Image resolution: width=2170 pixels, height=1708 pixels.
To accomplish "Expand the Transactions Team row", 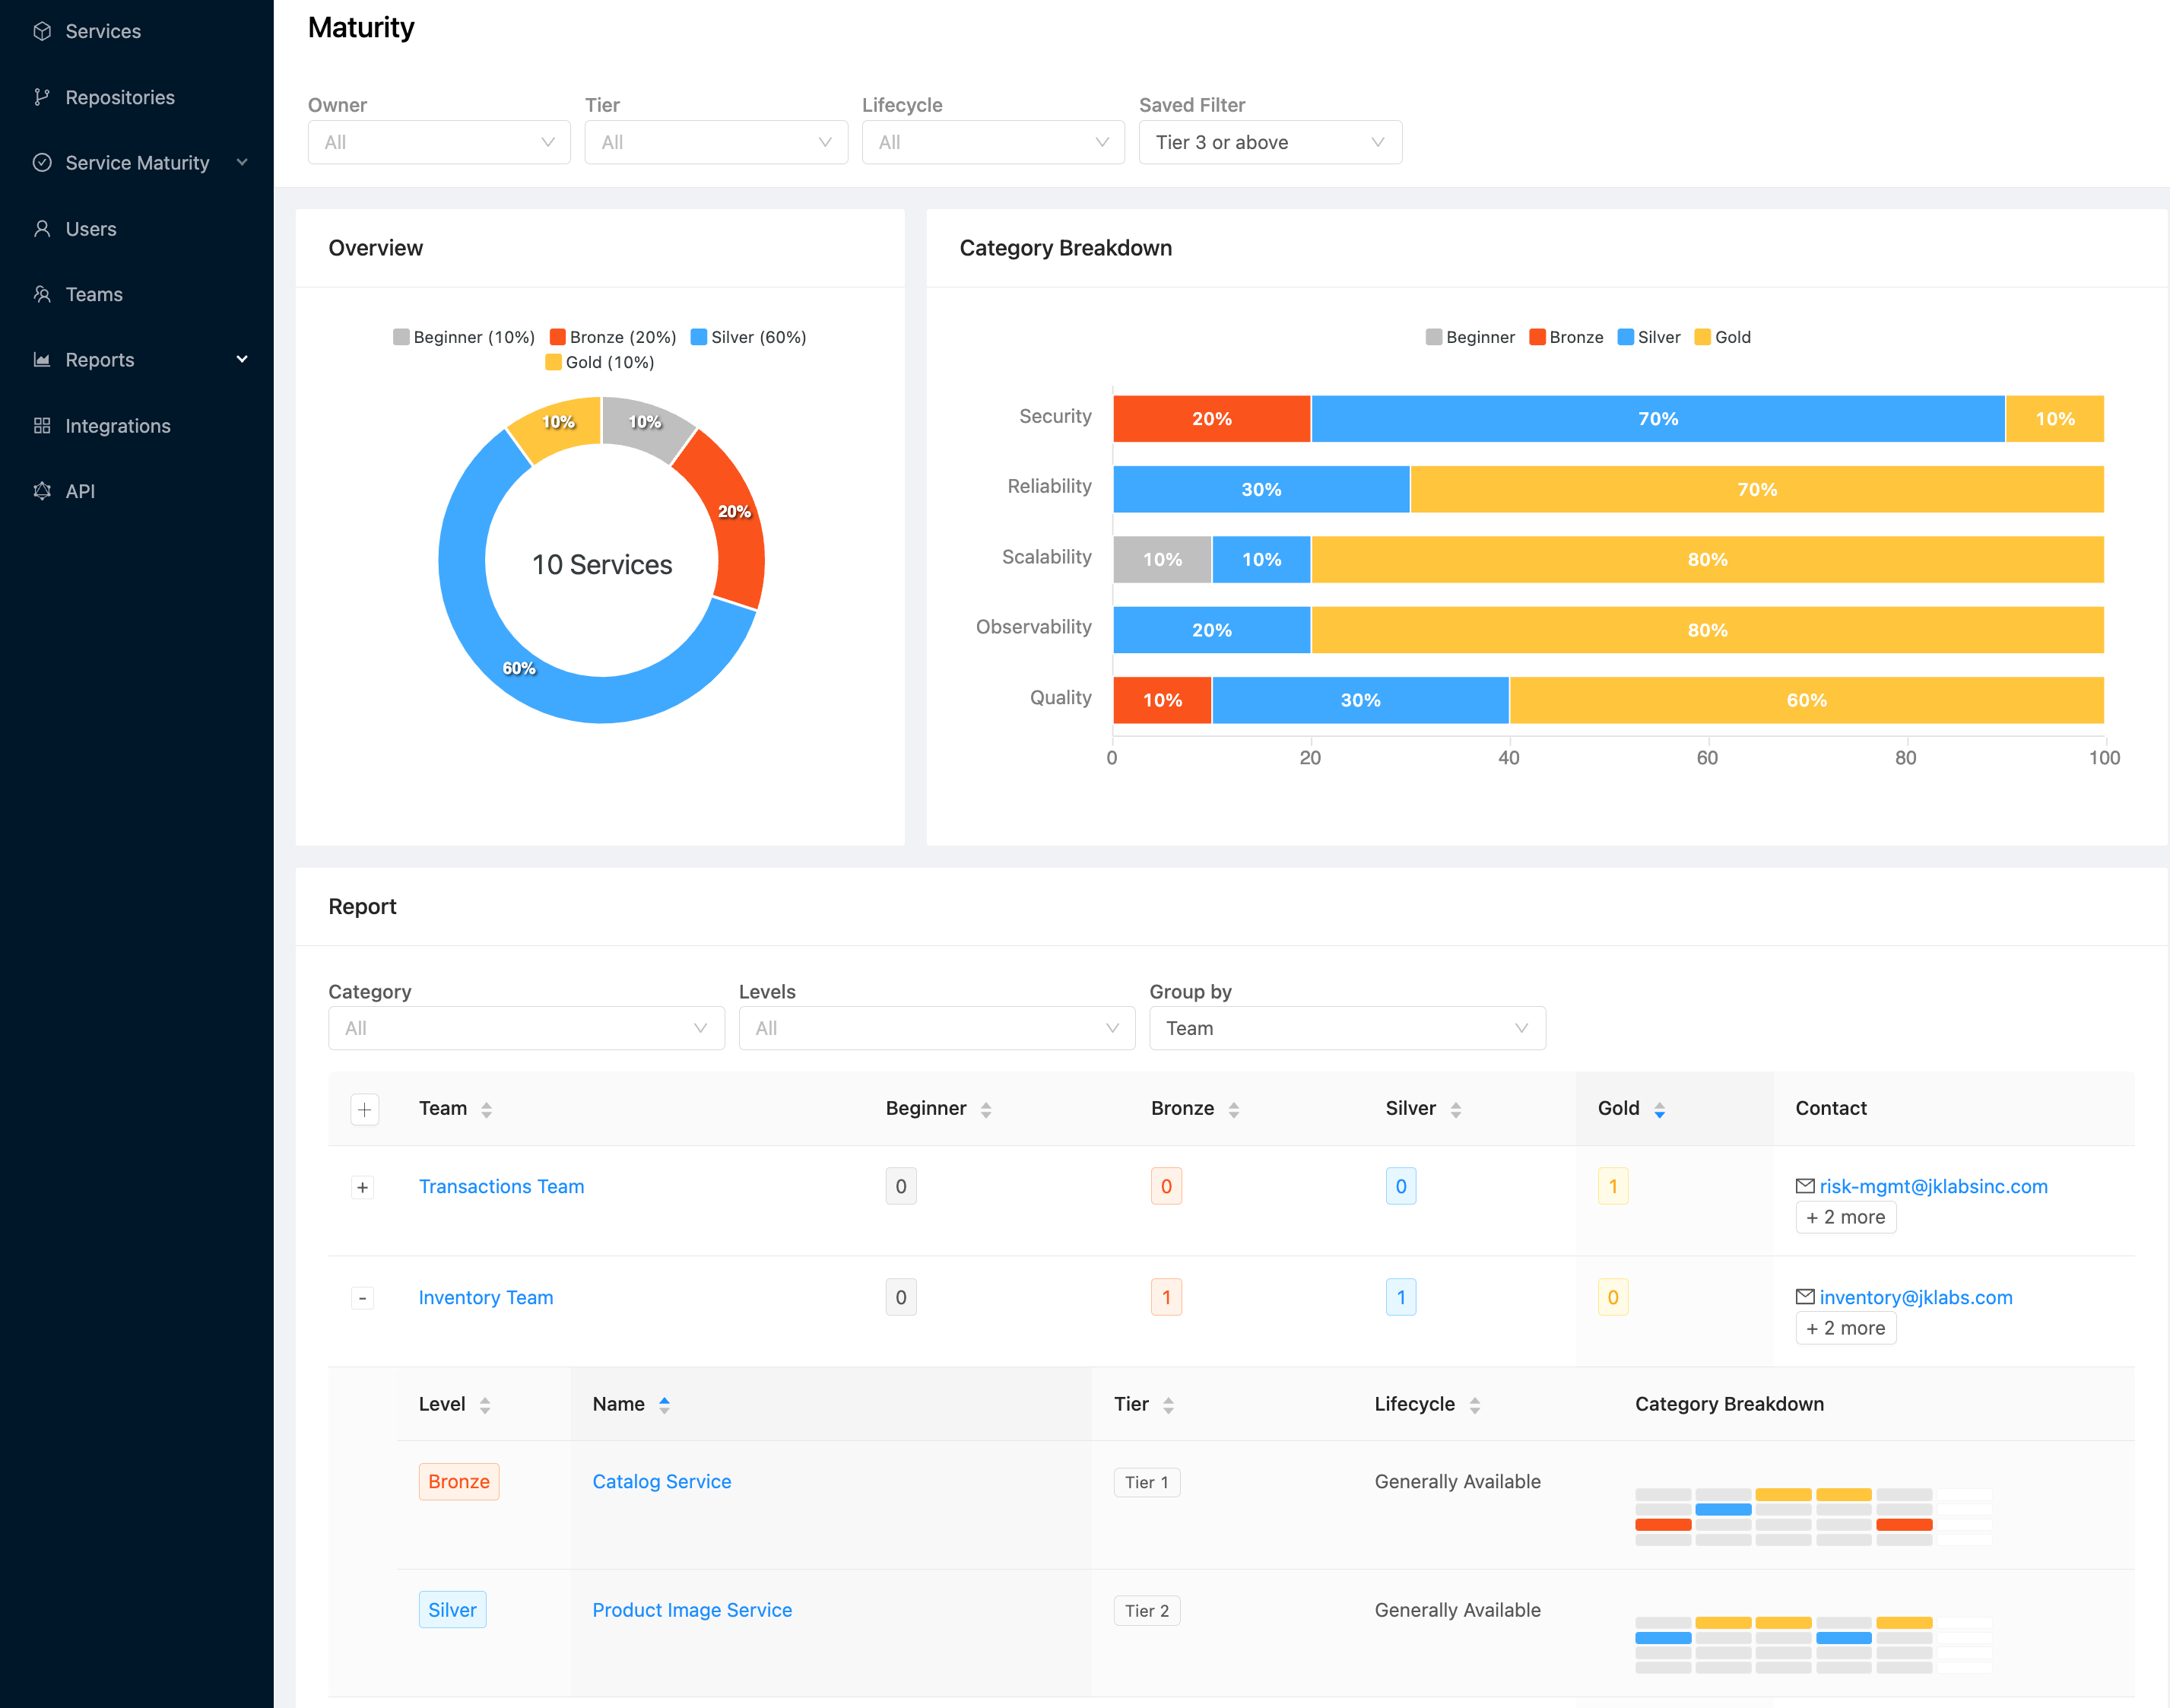I will click(363, 1188).
